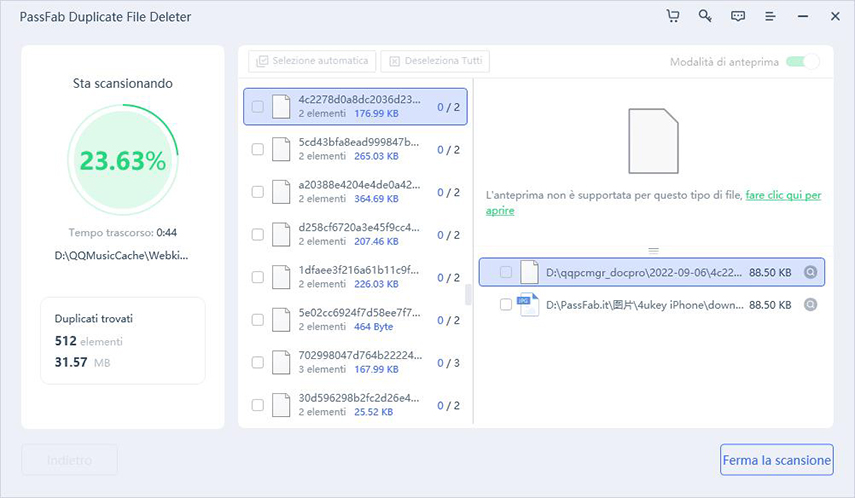Enable checkbox for D:\PassFab.it file
Image resolution: width=855 pixels, height=498 pixels.
tap(506, 304)
